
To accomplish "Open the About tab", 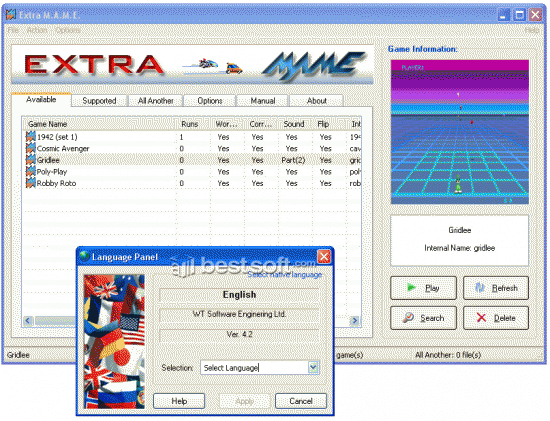I will 317,101.
